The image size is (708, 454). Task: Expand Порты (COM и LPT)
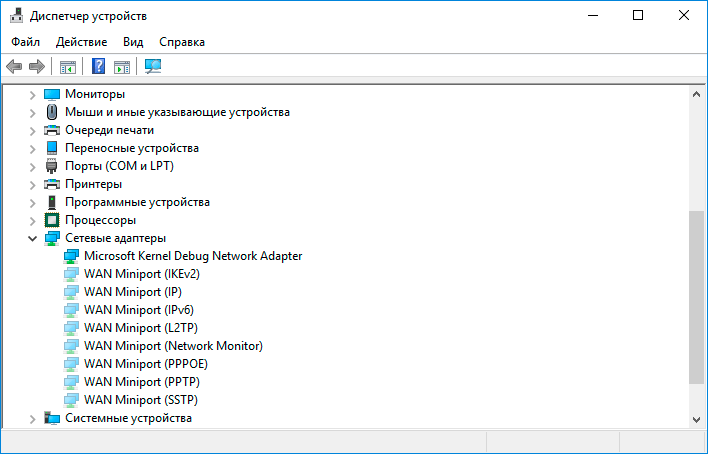[x=33, y=167]
